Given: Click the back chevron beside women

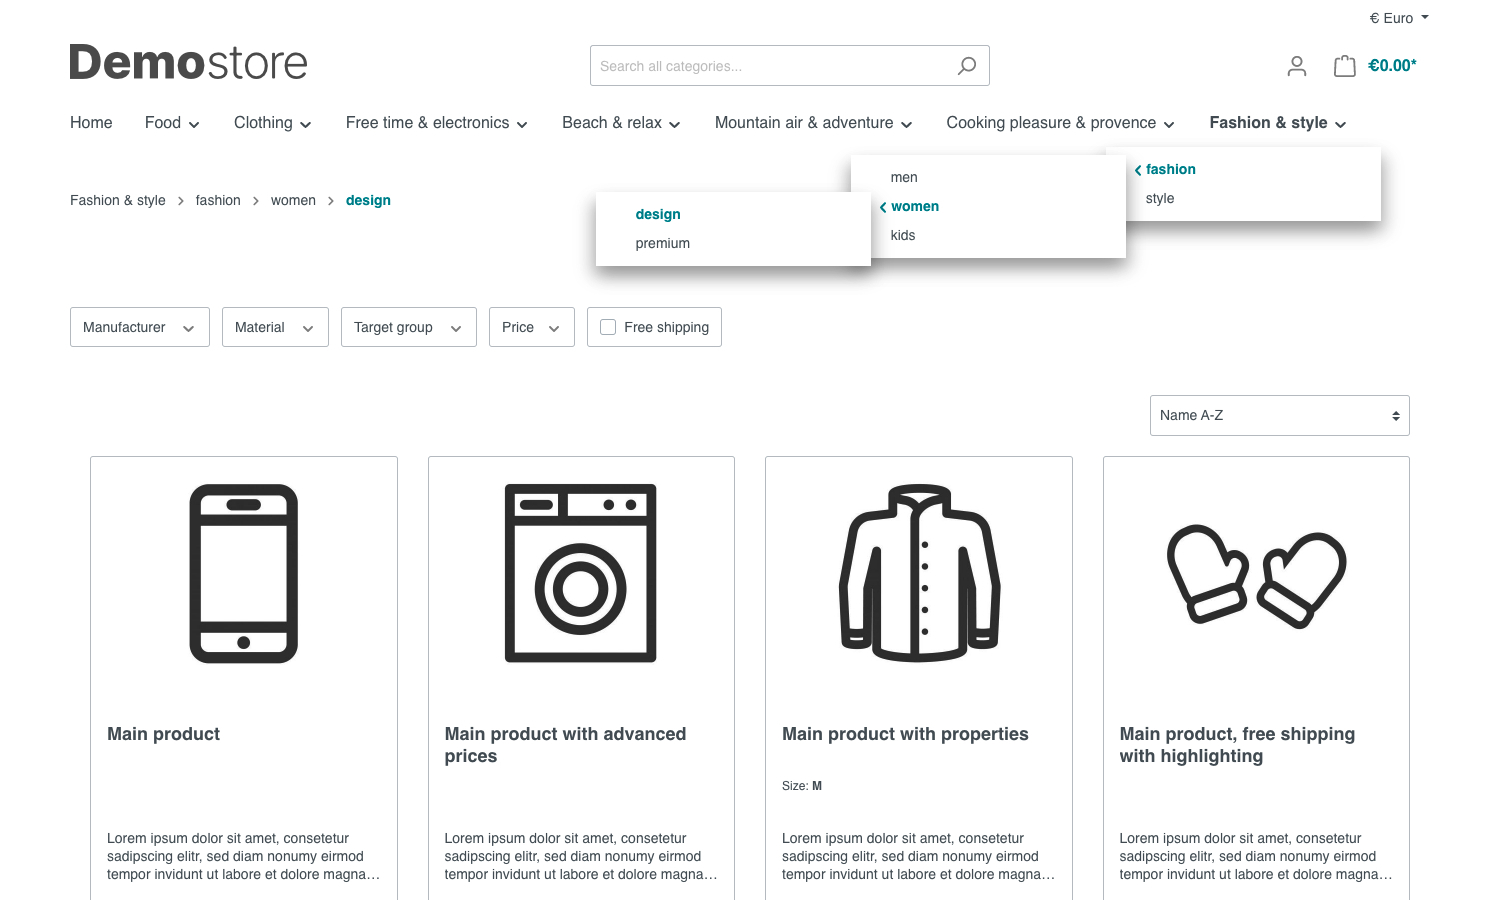Looking at the screenshot, I should (883, 207).
